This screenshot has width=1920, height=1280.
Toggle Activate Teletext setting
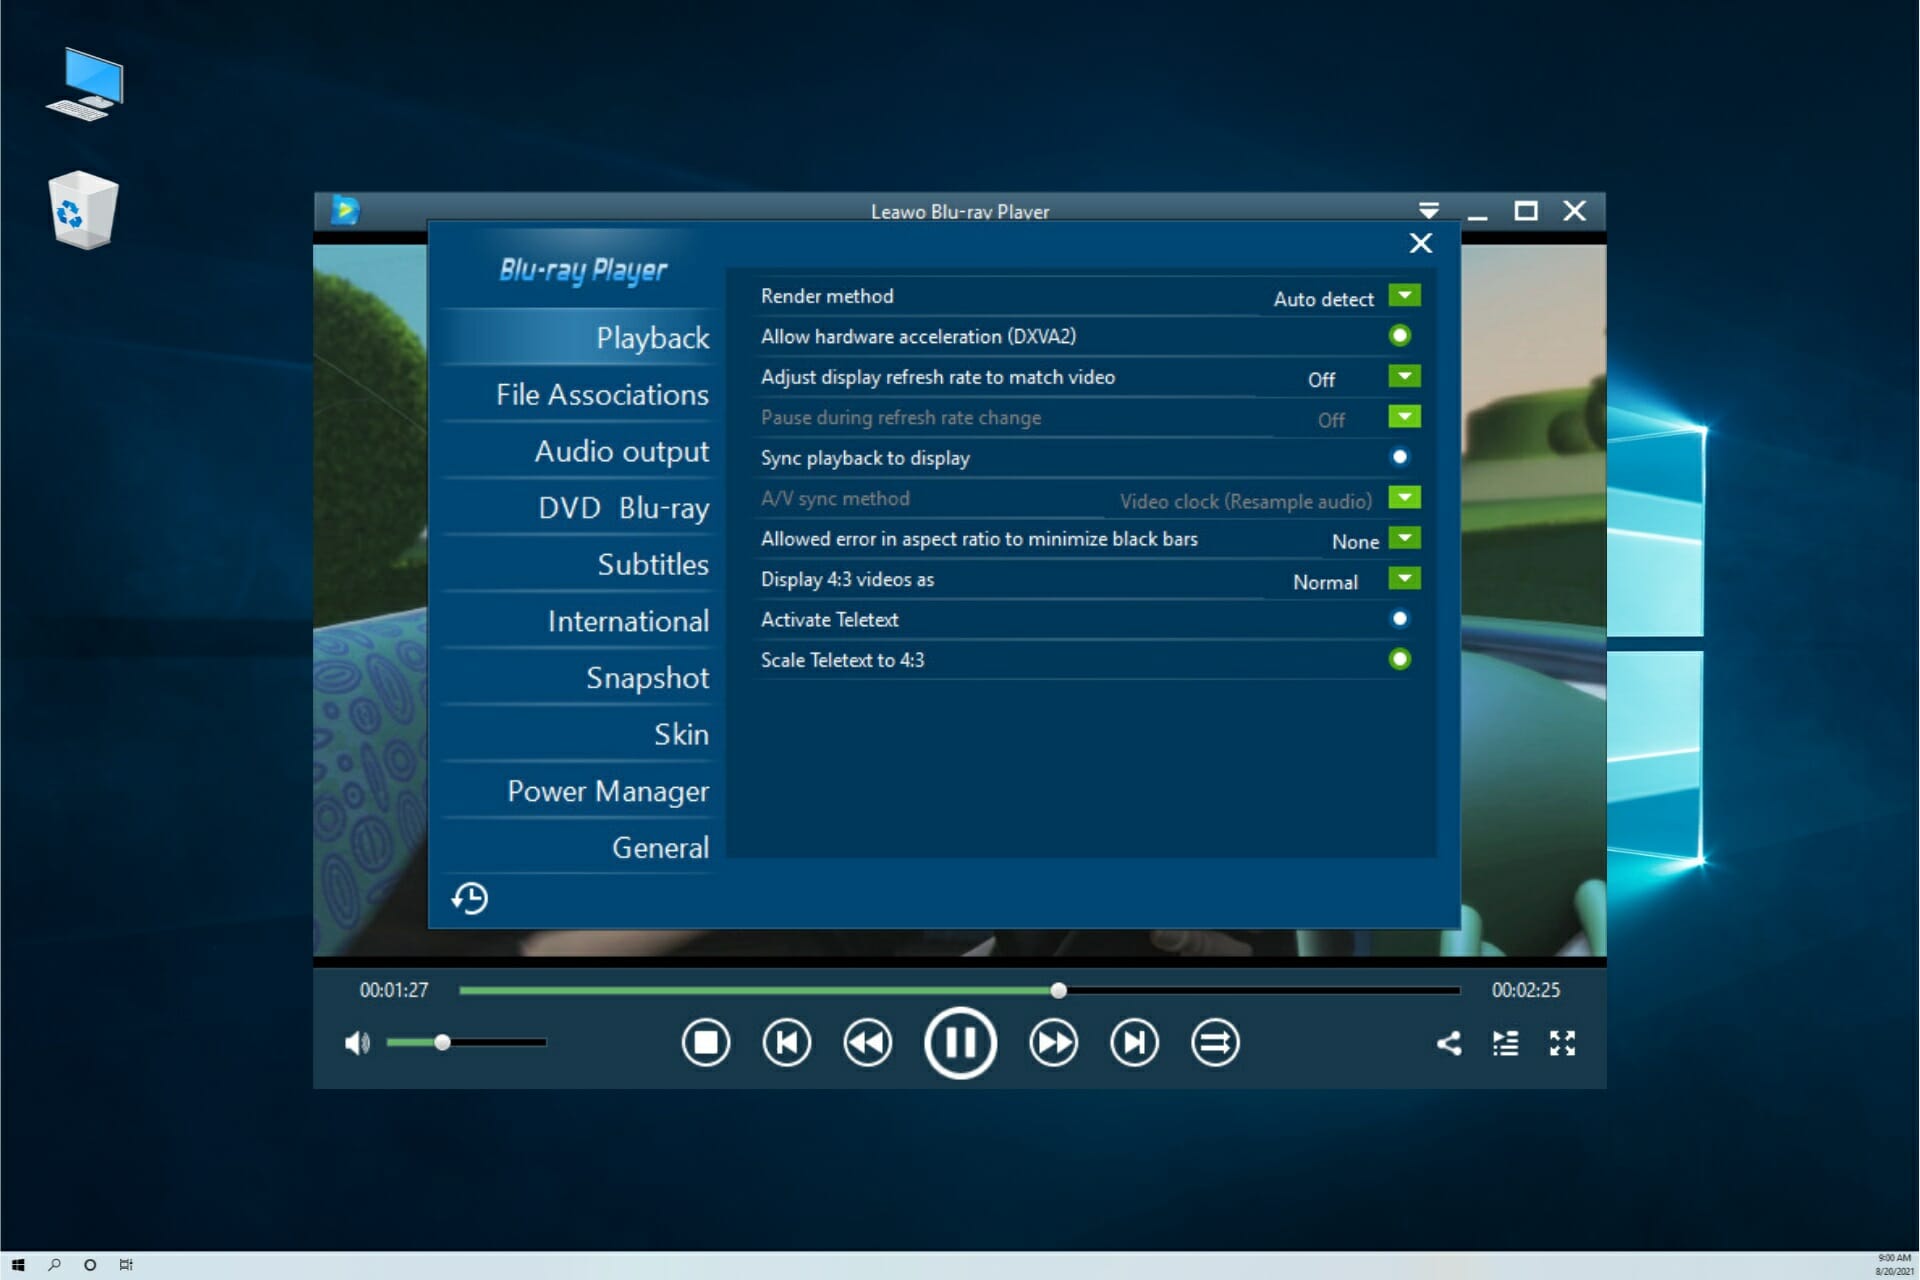[x=1397, y=617]
